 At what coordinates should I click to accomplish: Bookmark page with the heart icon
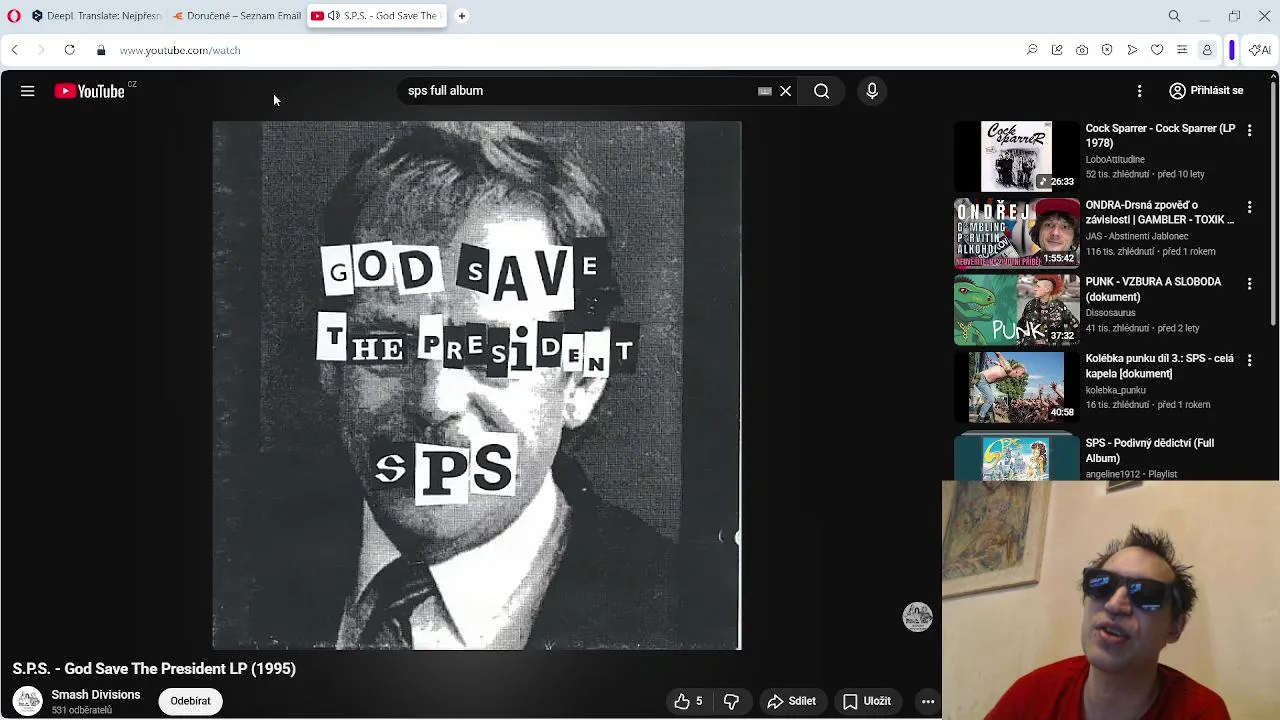(1157, 50)
